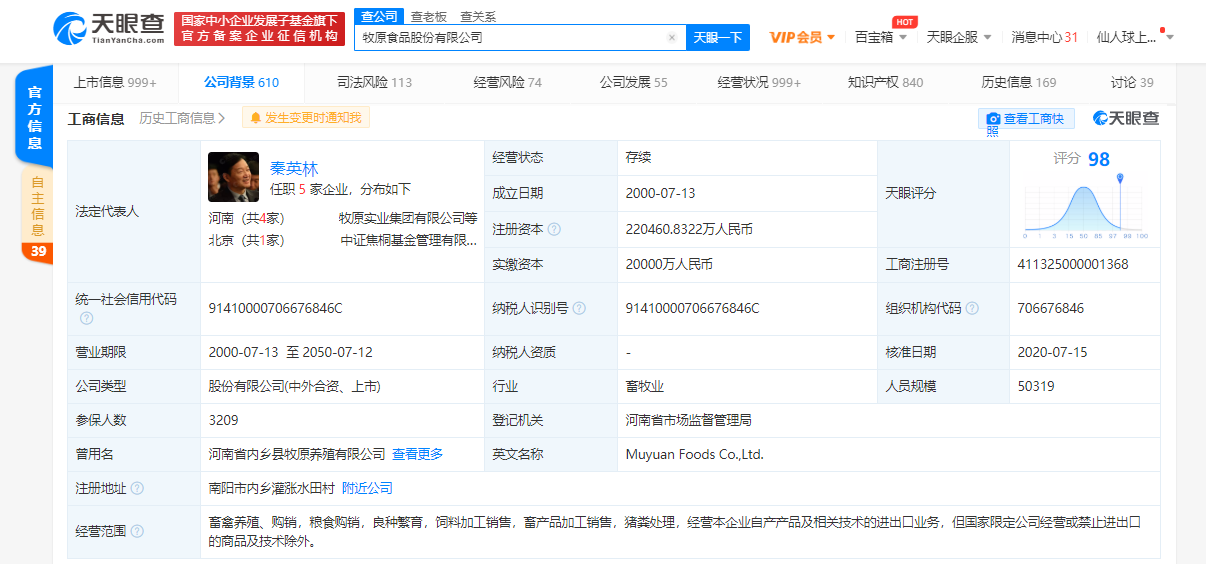1206x564 pixels.
Task: Open the 上市信息 tab
Action: point(115,82)
